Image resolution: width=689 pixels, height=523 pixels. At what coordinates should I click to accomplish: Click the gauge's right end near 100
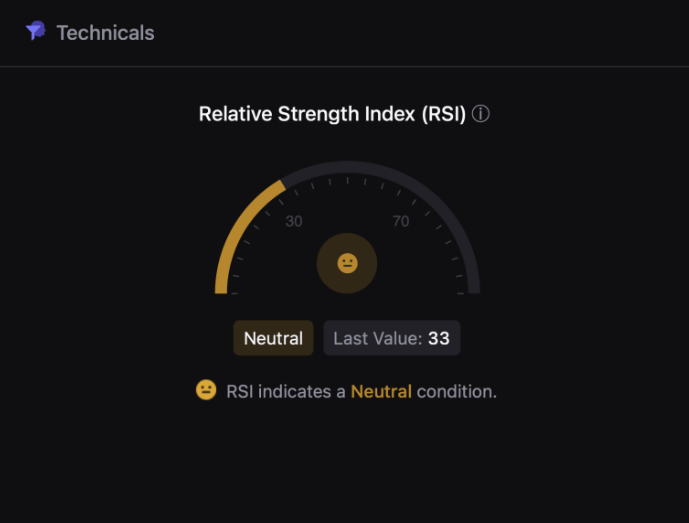point(474,288)
